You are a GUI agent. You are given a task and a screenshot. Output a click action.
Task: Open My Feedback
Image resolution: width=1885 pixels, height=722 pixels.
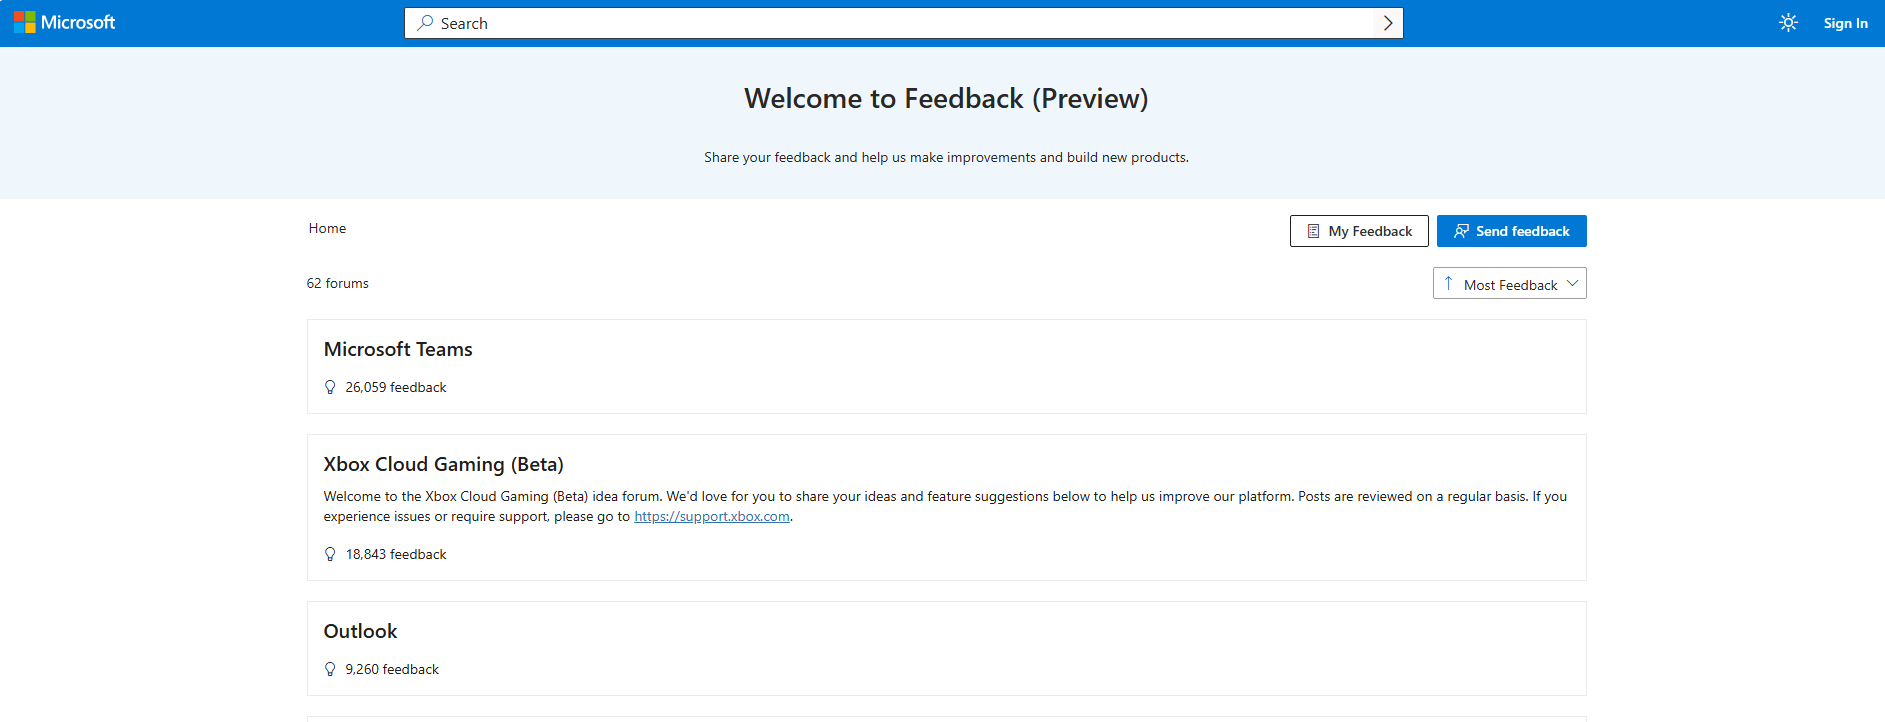click(1359, 231)
